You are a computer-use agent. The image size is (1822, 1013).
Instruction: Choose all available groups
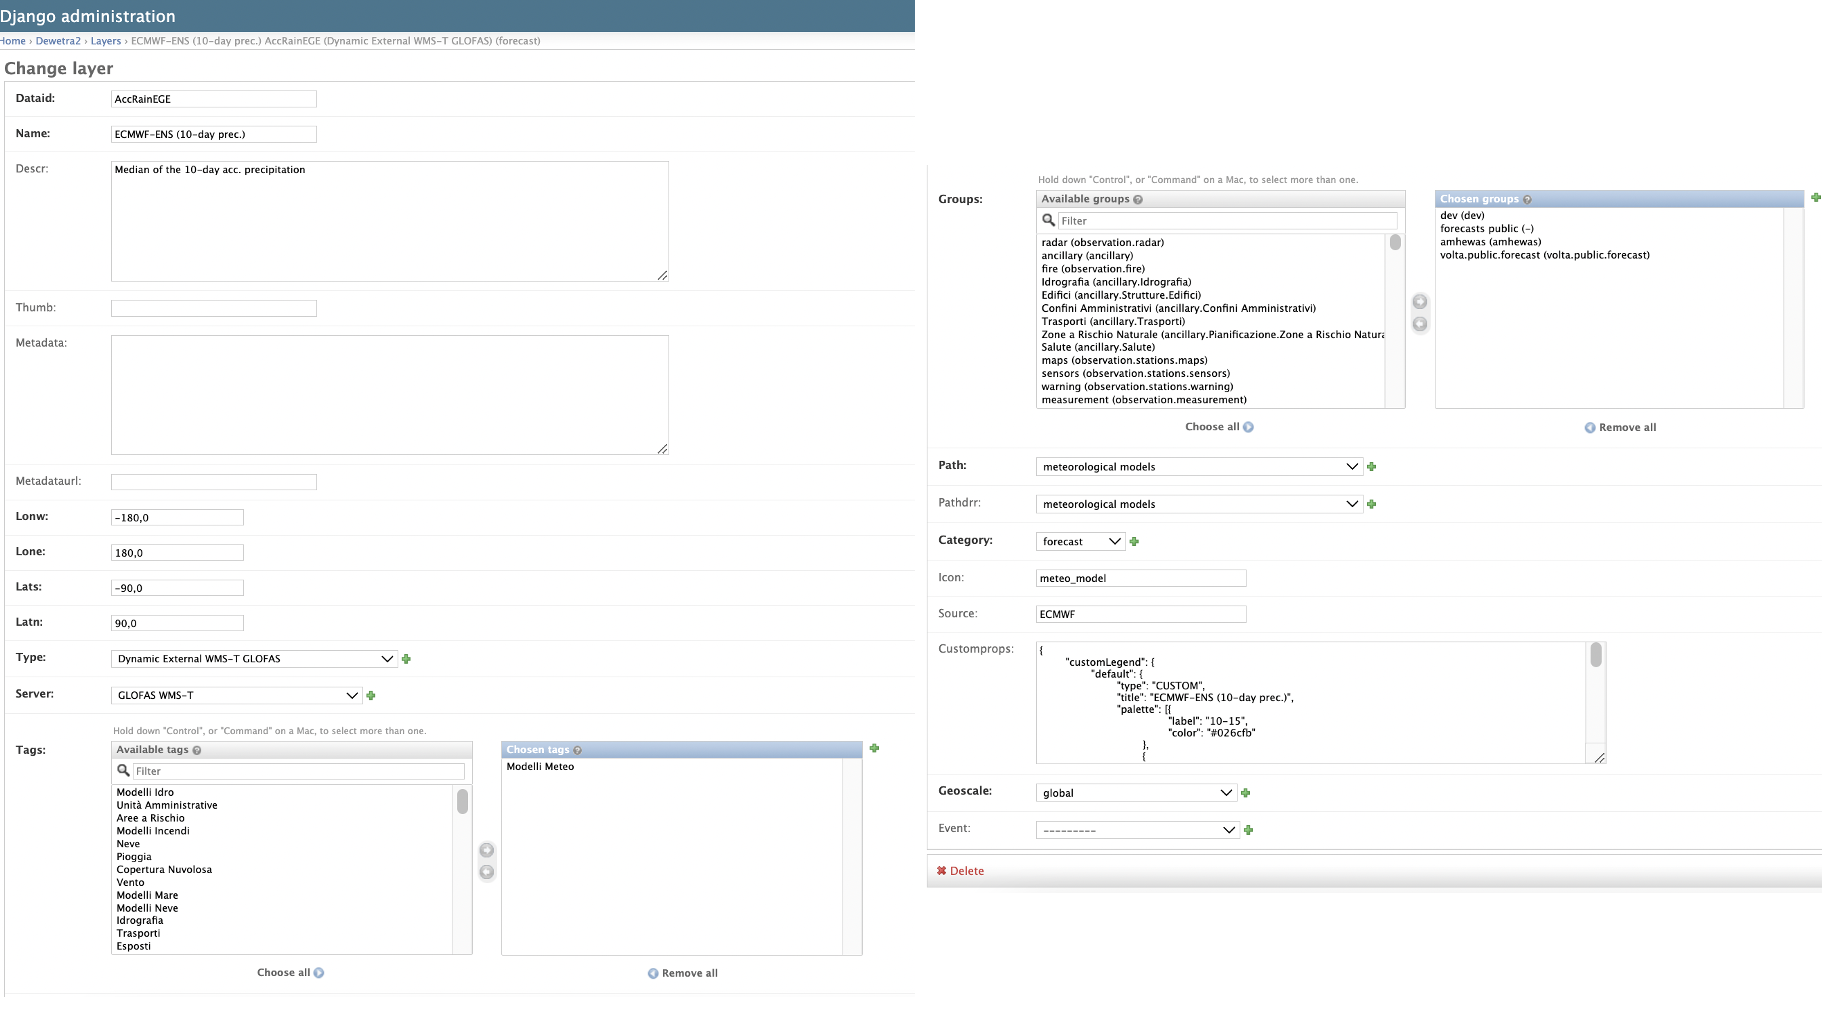[1219, 427]
